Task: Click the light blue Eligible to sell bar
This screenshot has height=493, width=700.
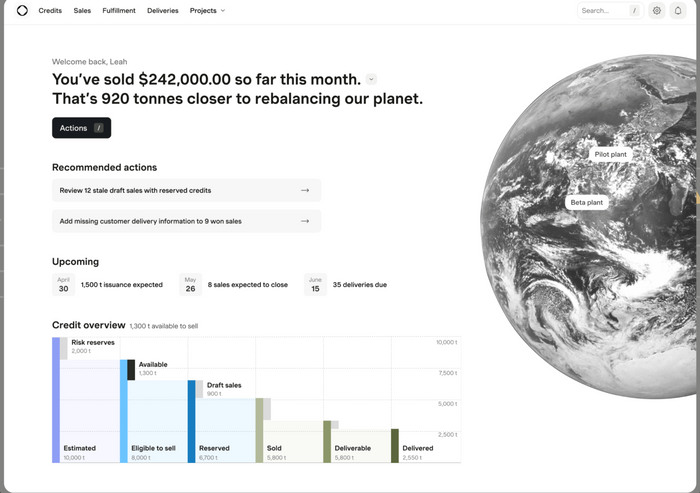Action: [124, 411]
